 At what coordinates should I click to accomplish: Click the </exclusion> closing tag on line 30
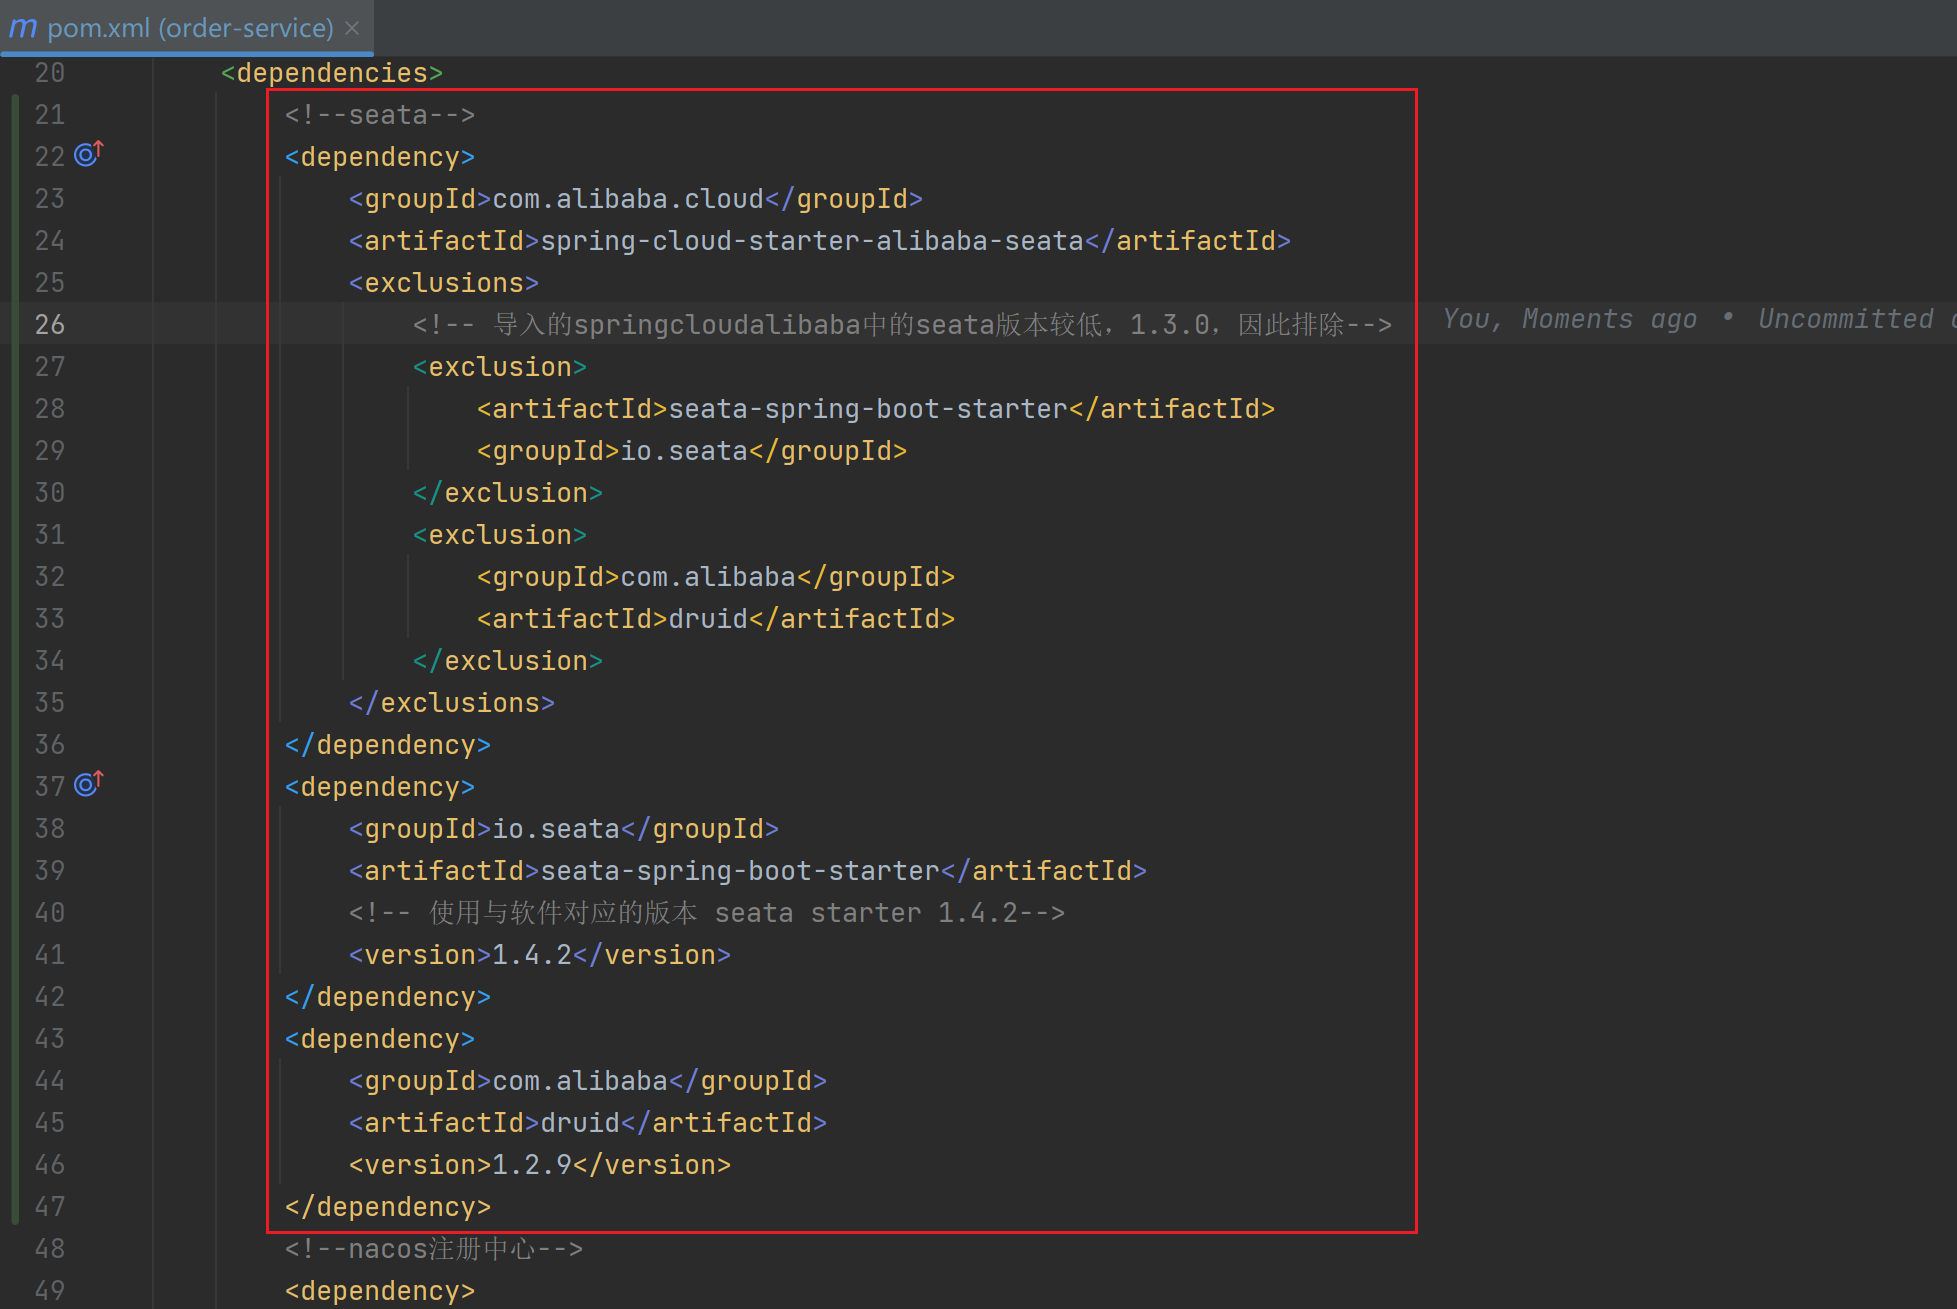tap(508, 493)
